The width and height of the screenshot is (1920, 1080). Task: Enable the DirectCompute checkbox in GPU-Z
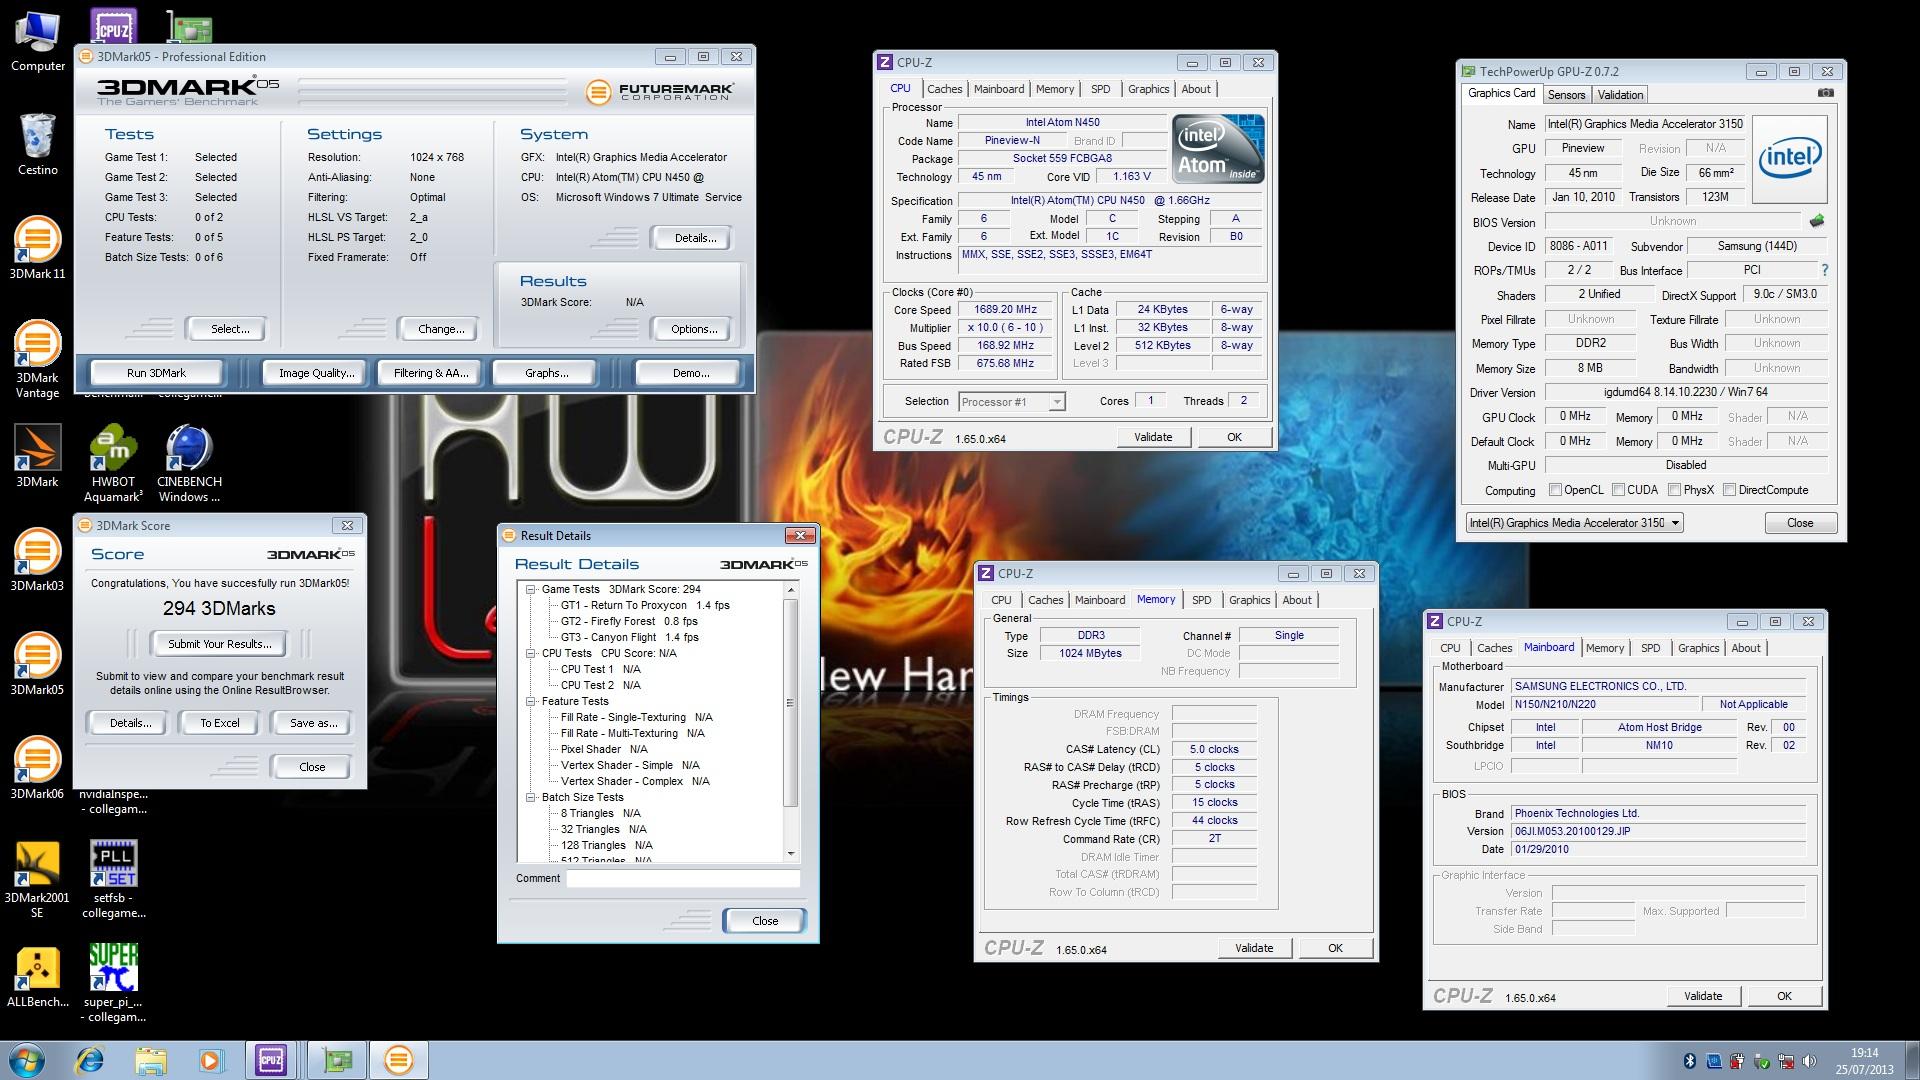1729,490
